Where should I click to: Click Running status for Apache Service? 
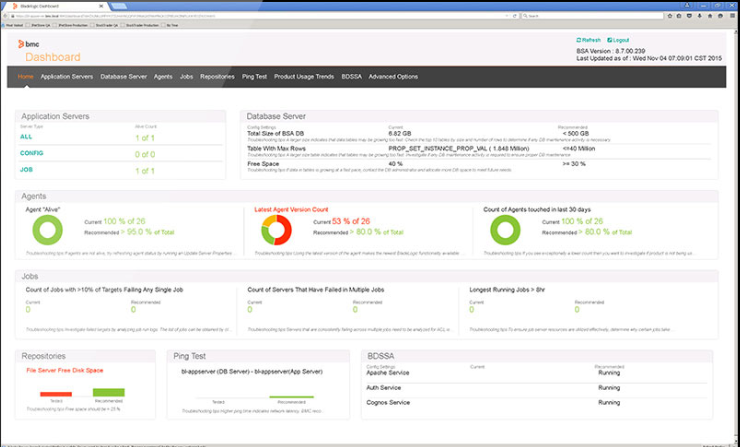point(609,373)
